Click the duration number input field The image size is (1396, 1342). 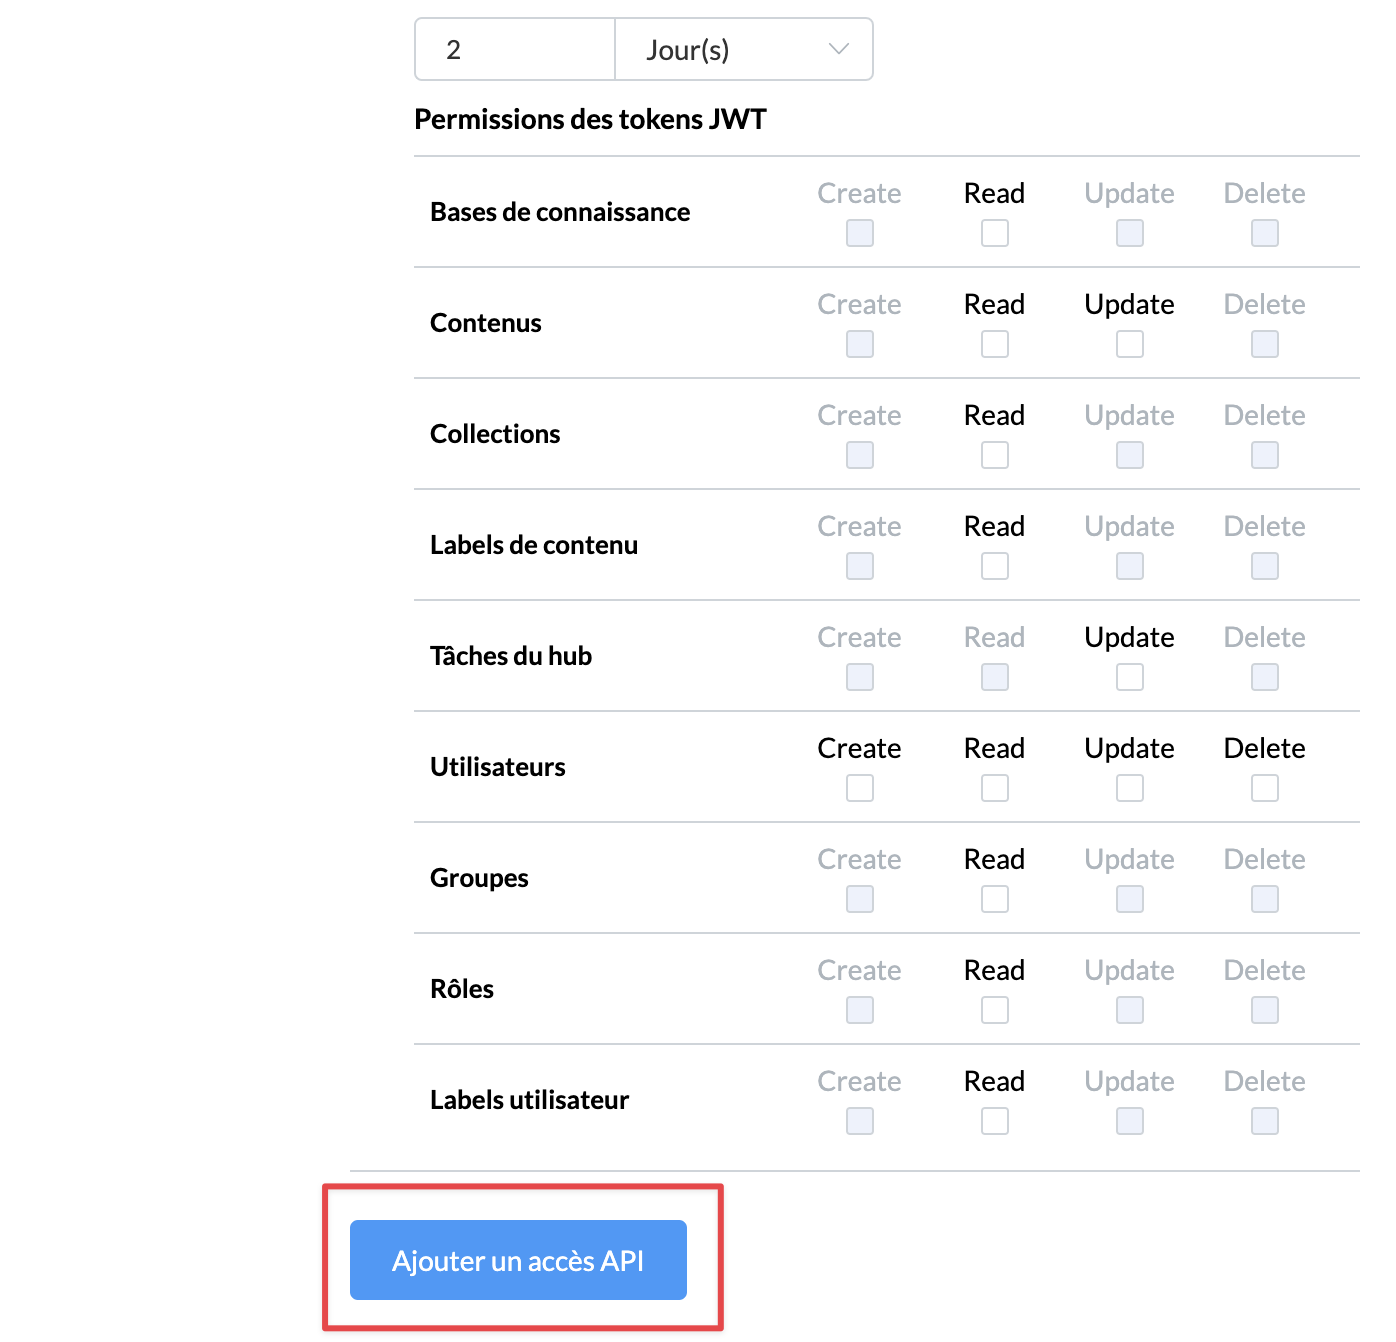[515, 50]
